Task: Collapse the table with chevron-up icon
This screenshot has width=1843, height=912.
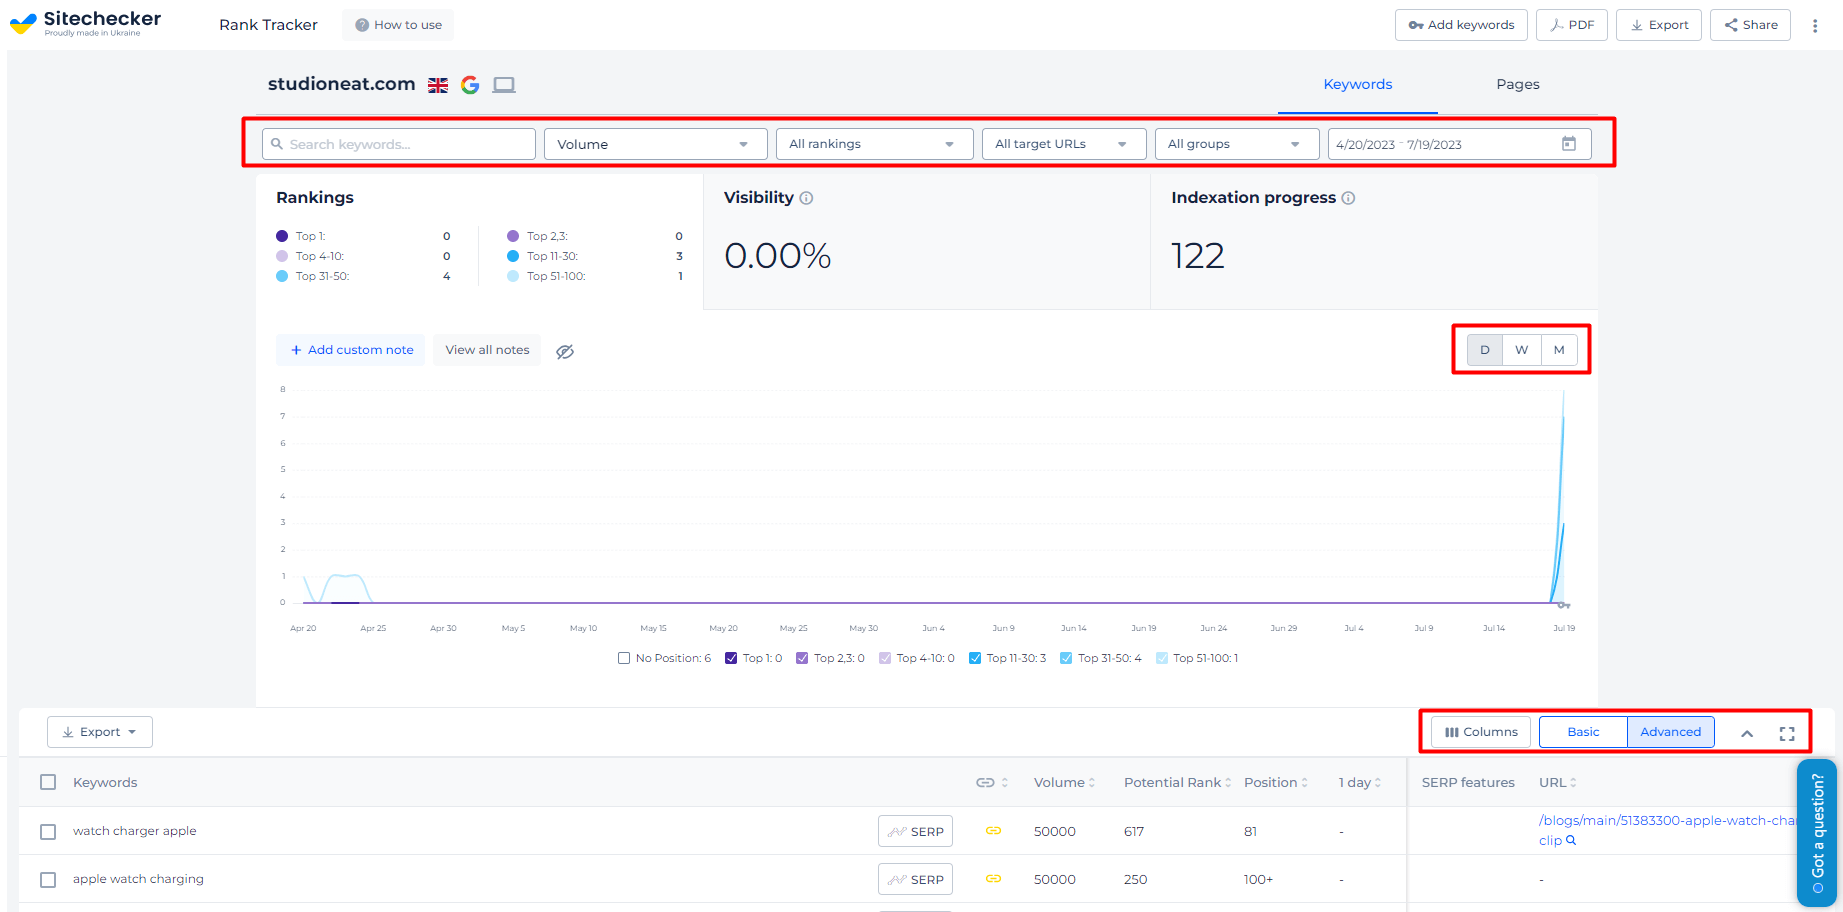Action: click(1747, 733)
